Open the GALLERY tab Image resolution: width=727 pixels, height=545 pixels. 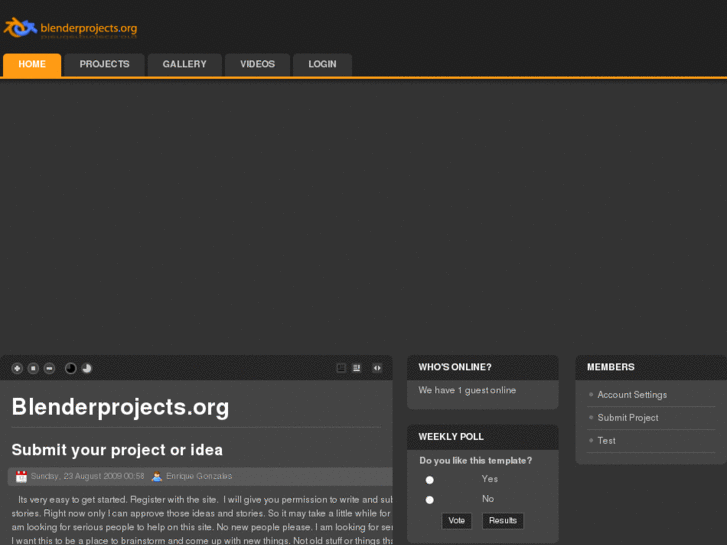pos(185,64)
